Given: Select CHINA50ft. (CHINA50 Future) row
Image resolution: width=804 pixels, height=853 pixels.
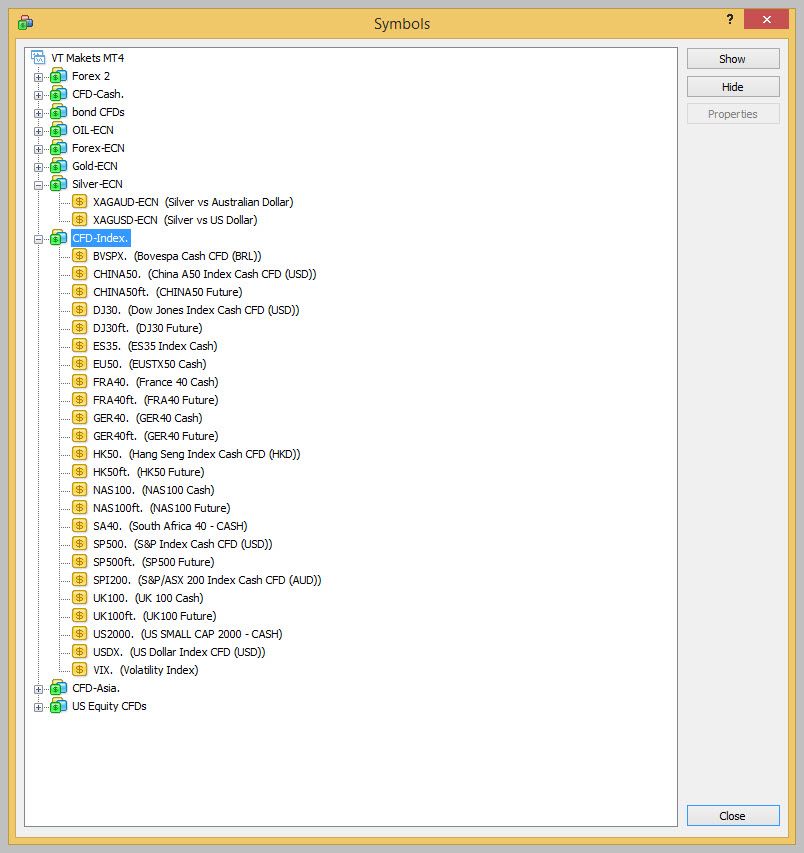Looking at the screenshot, I should point(168,292).
